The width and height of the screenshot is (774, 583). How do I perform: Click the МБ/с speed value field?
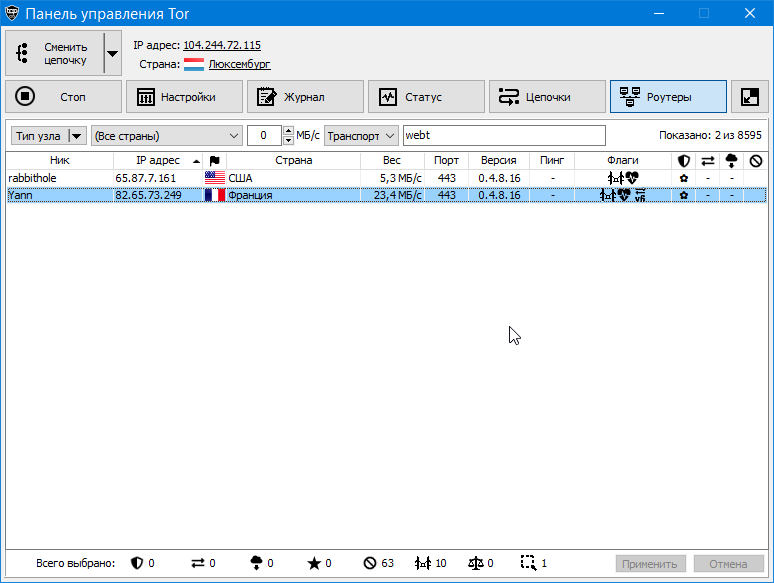[264, 136]
